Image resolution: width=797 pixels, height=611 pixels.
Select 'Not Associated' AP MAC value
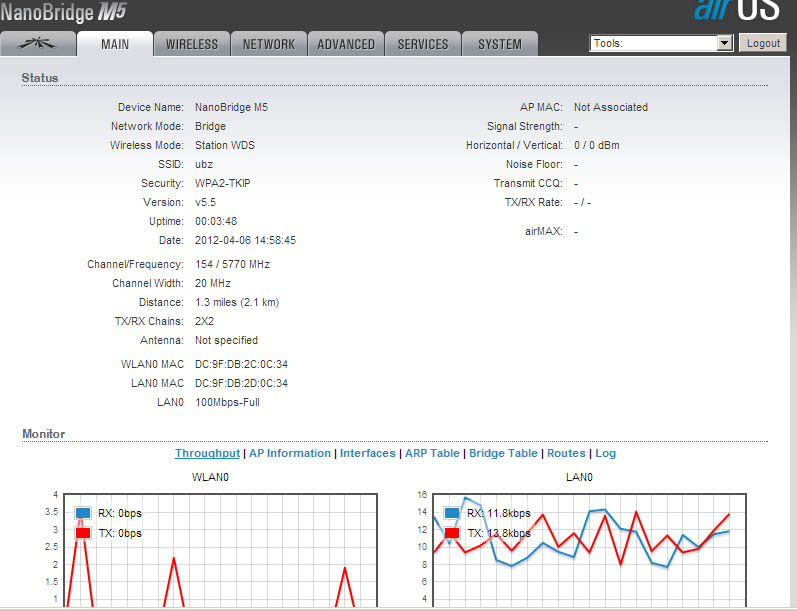pyautogui.click(x=610, y=107)
